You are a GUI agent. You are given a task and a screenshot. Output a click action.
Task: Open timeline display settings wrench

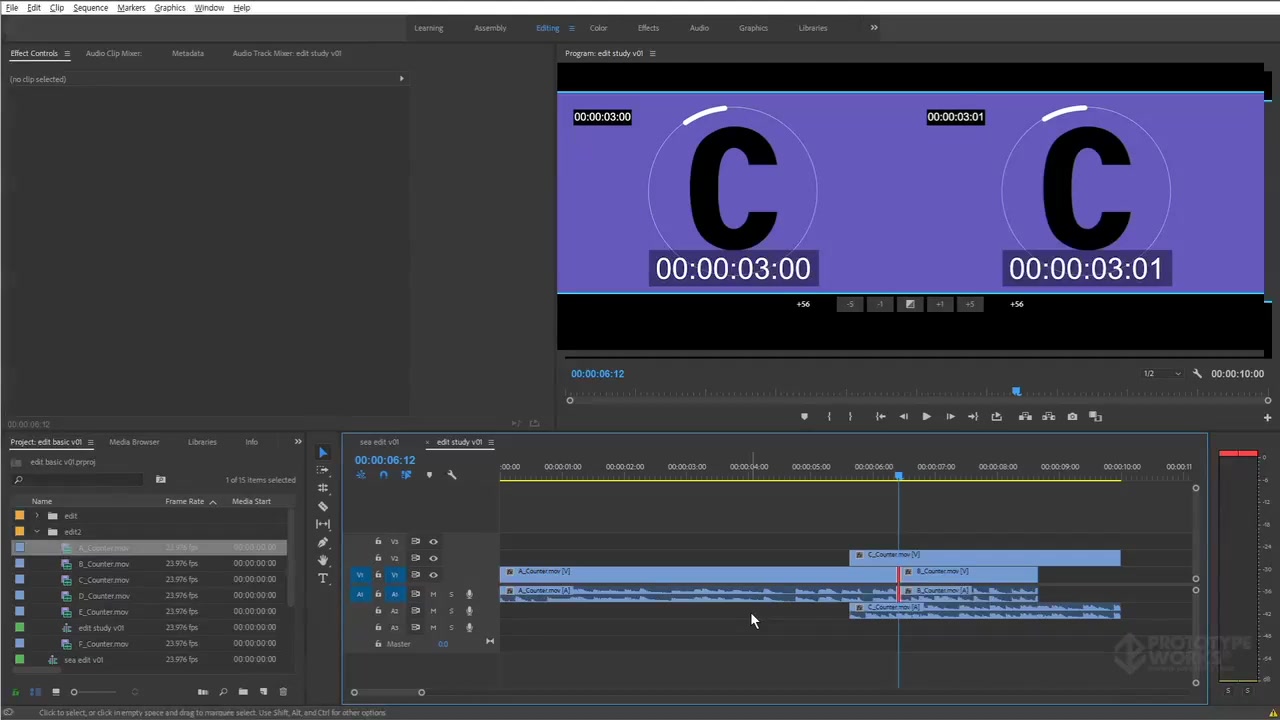pos(452,475)
